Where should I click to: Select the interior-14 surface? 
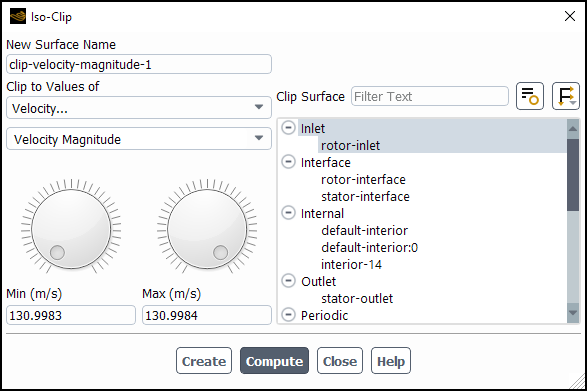351,264
